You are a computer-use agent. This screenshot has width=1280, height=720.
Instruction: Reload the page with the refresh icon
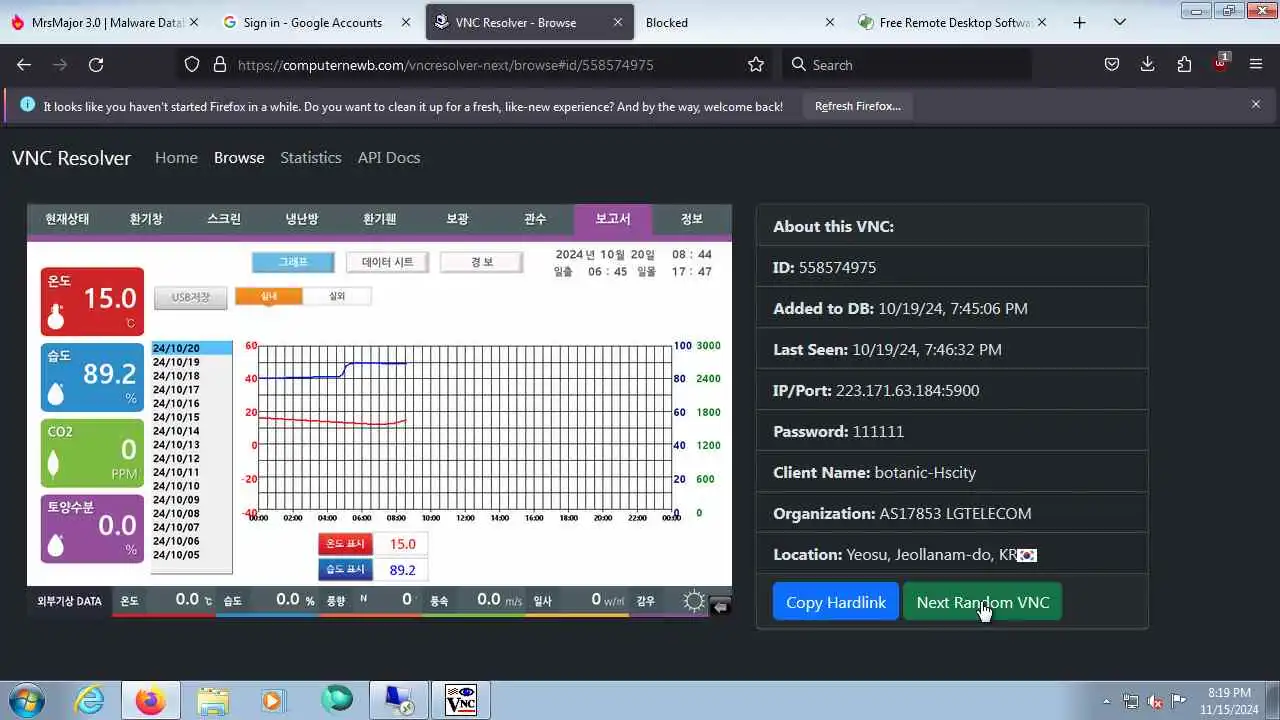coord(96,65)
